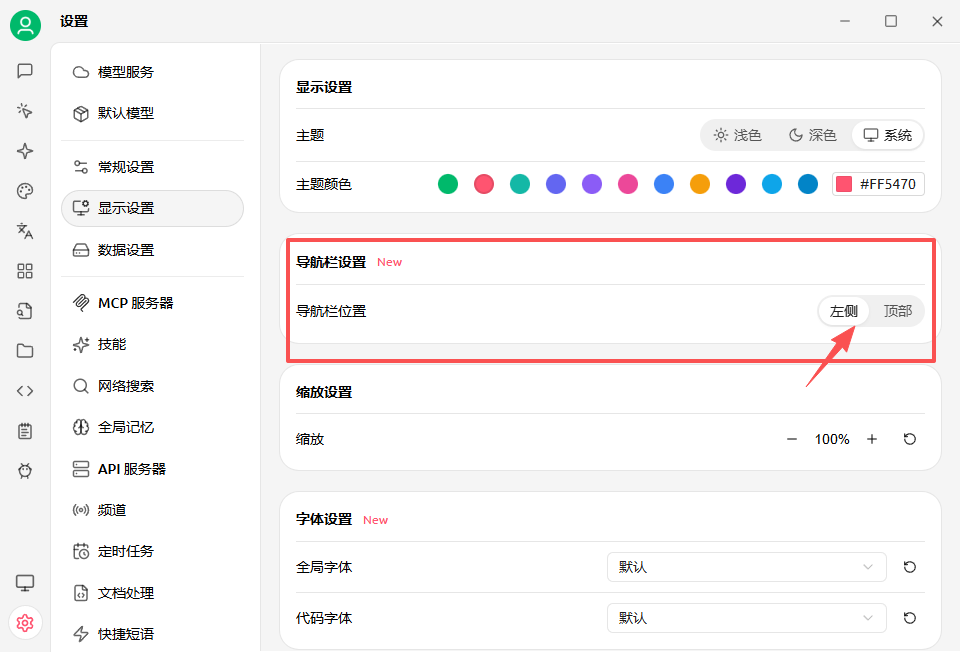Open the paint palette sidebar icon

(25, 191)
